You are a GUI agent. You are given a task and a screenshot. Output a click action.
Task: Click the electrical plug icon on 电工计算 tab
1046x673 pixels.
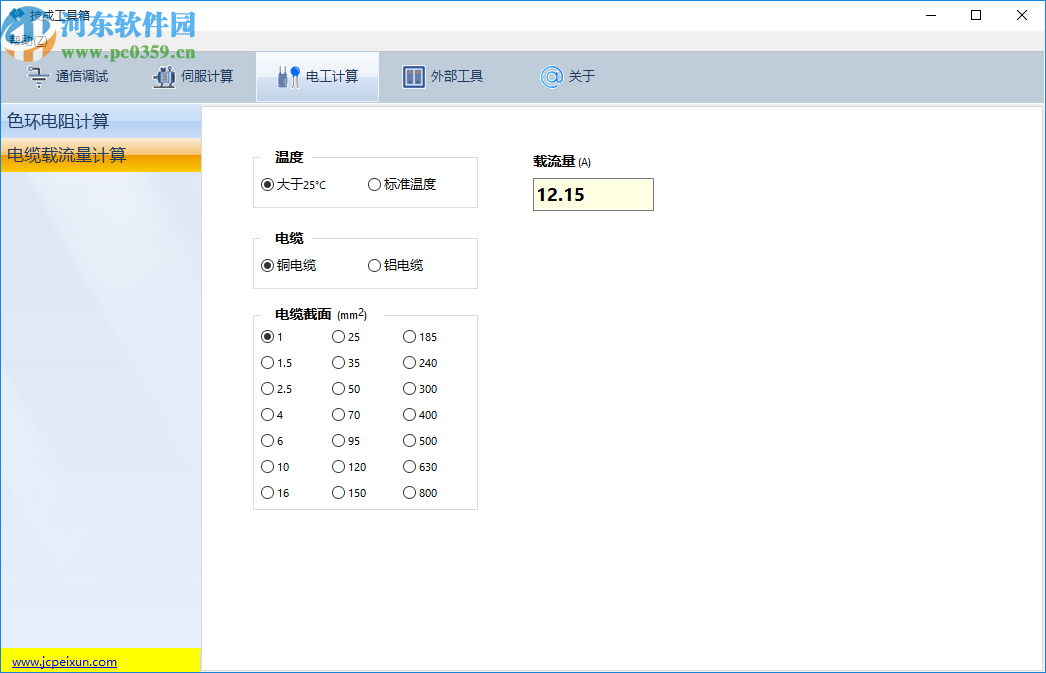coord(287,76)
